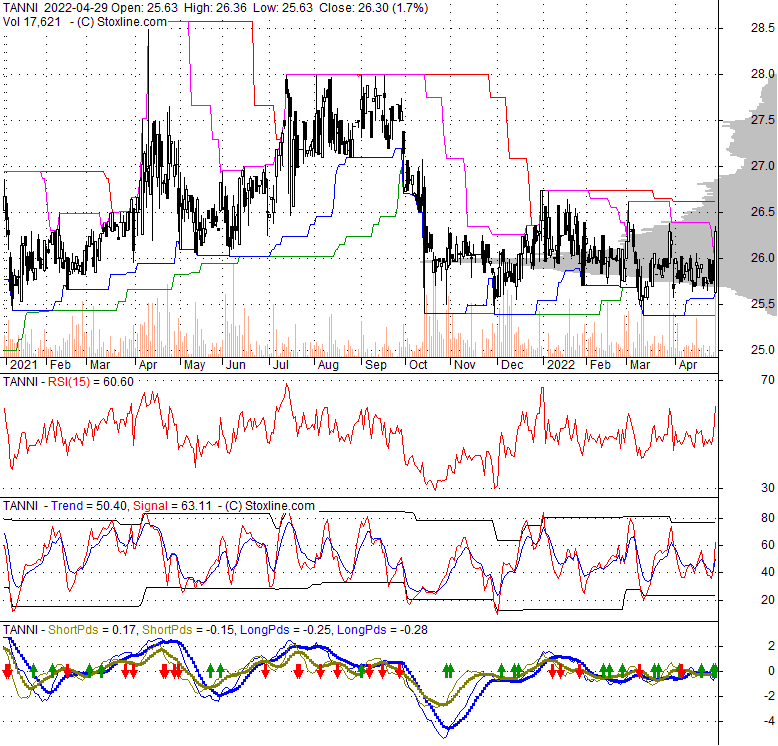The height and width of the screenshot is (746, 778).
Task: Click the 26.5 price axis label
Action: [762, 212]
